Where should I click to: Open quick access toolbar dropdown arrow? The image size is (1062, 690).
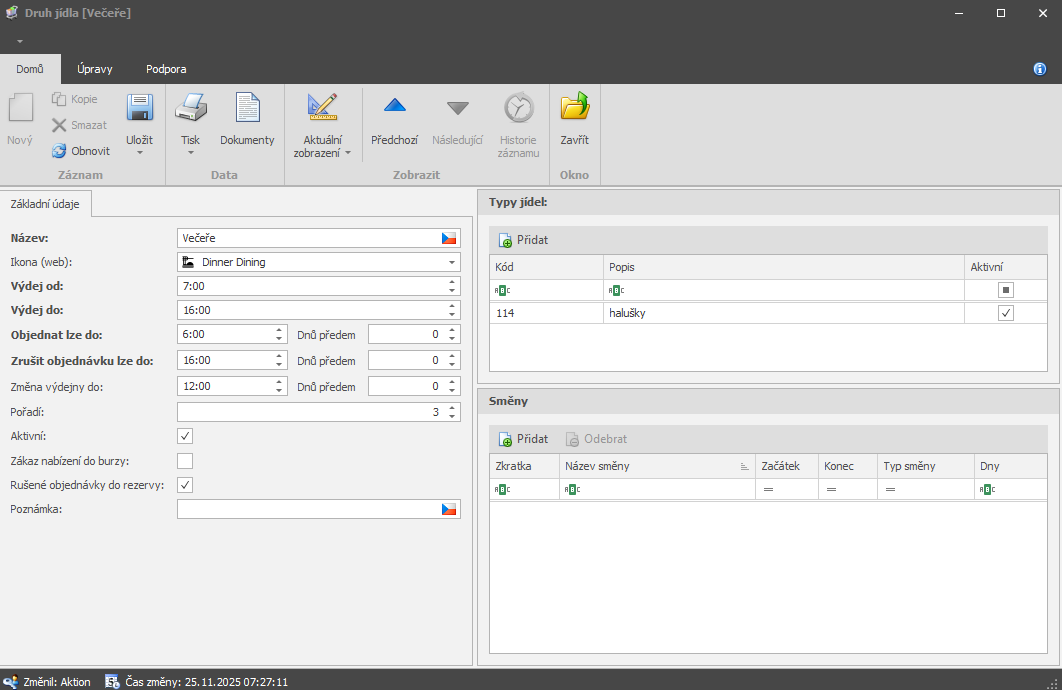point(19,41)
